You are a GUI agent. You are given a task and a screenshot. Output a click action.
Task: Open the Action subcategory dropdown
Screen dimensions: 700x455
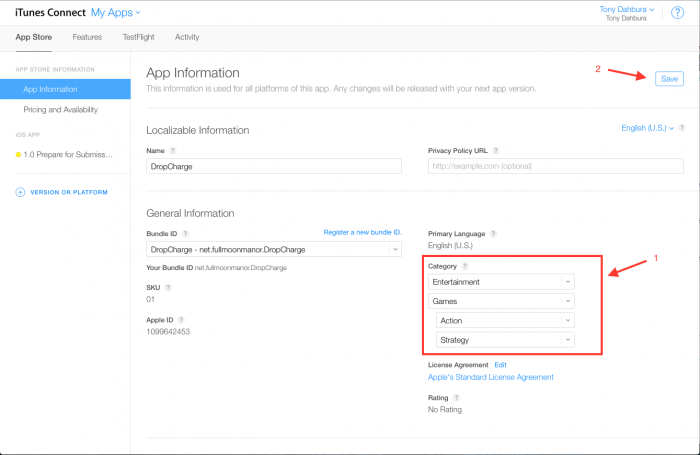point(505,321)
